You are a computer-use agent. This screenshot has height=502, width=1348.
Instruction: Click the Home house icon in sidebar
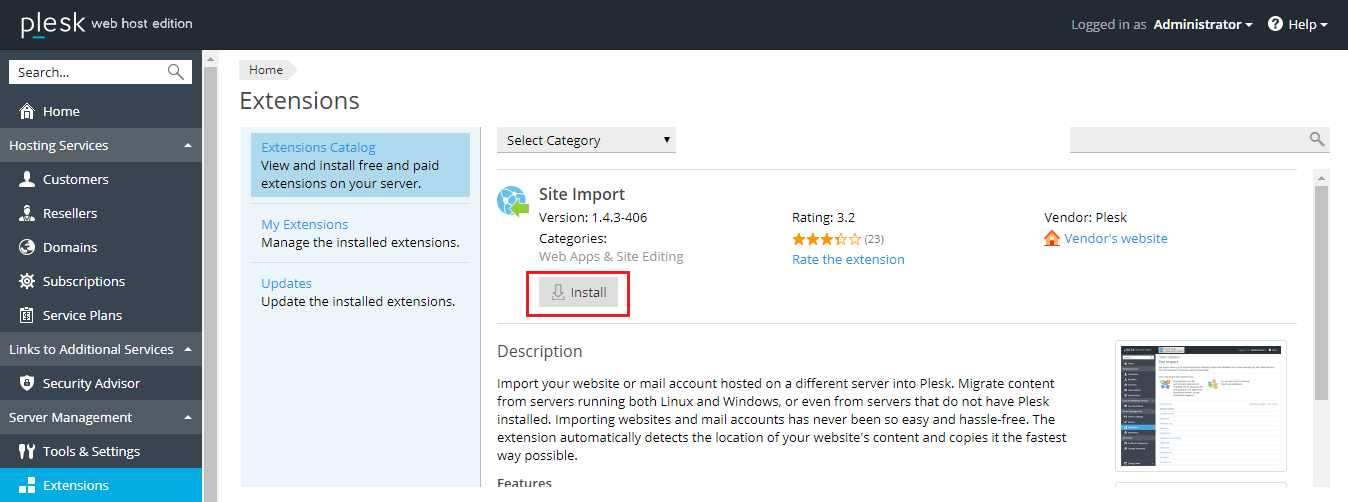(27, 111)
